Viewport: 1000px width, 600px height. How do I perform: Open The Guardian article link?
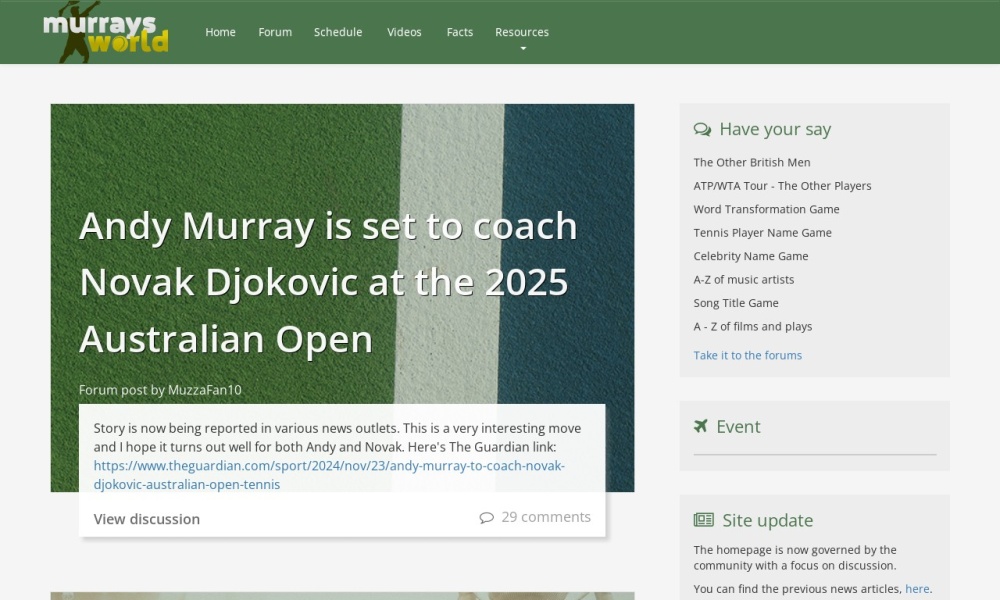point(329,475)
